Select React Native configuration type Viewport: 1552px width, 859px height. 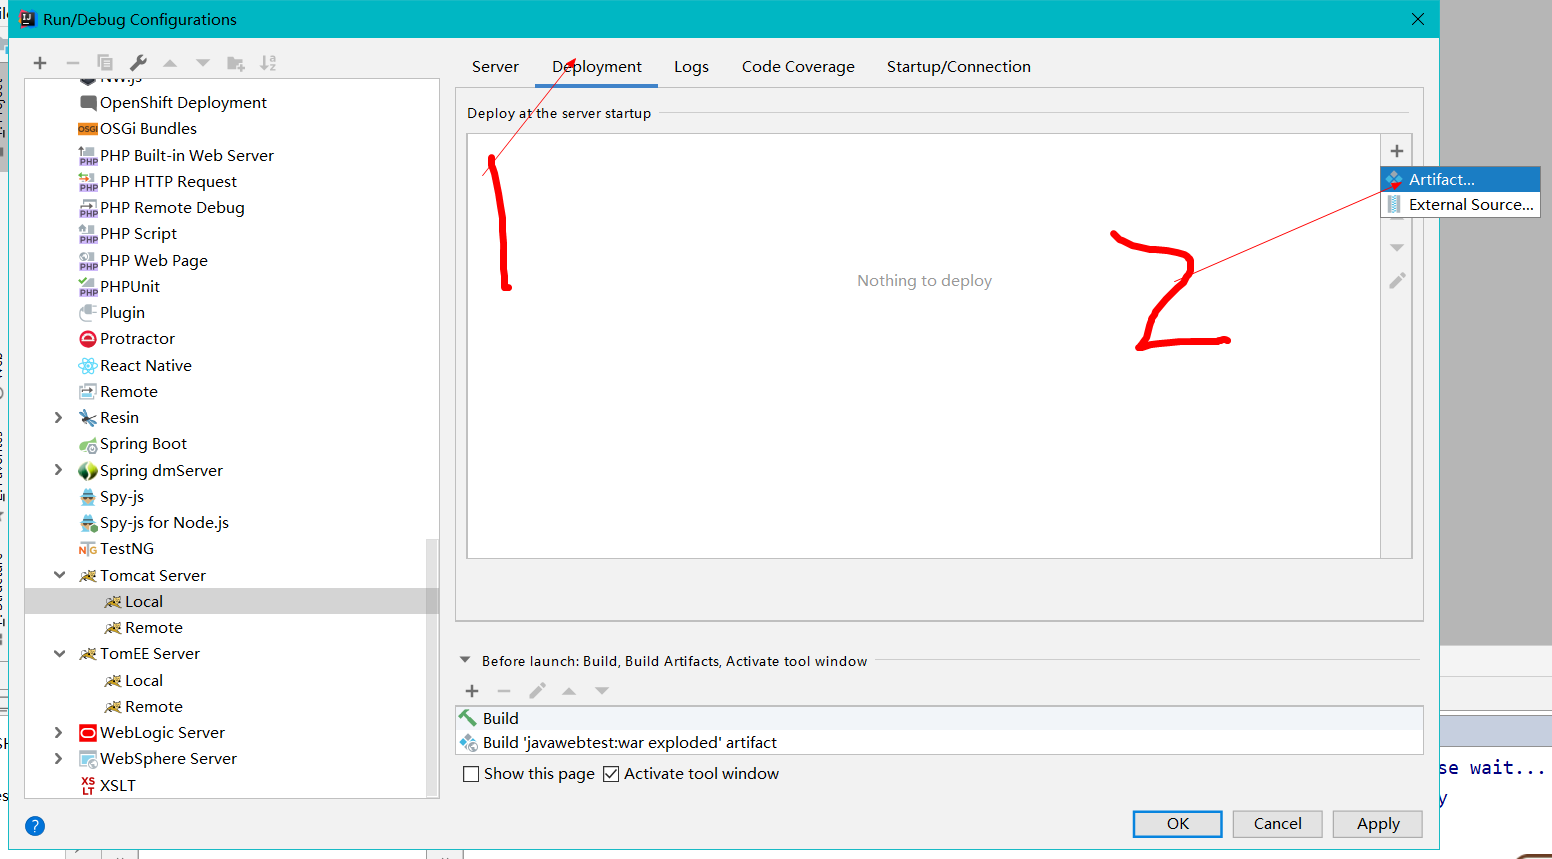pyautogui.click(x=135, y=365)
